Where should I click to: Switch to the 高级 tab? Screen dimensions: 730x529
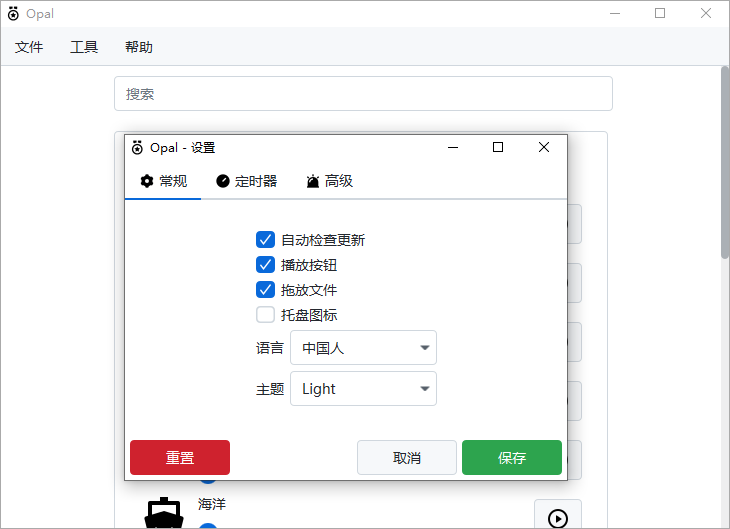coord(329,181)
